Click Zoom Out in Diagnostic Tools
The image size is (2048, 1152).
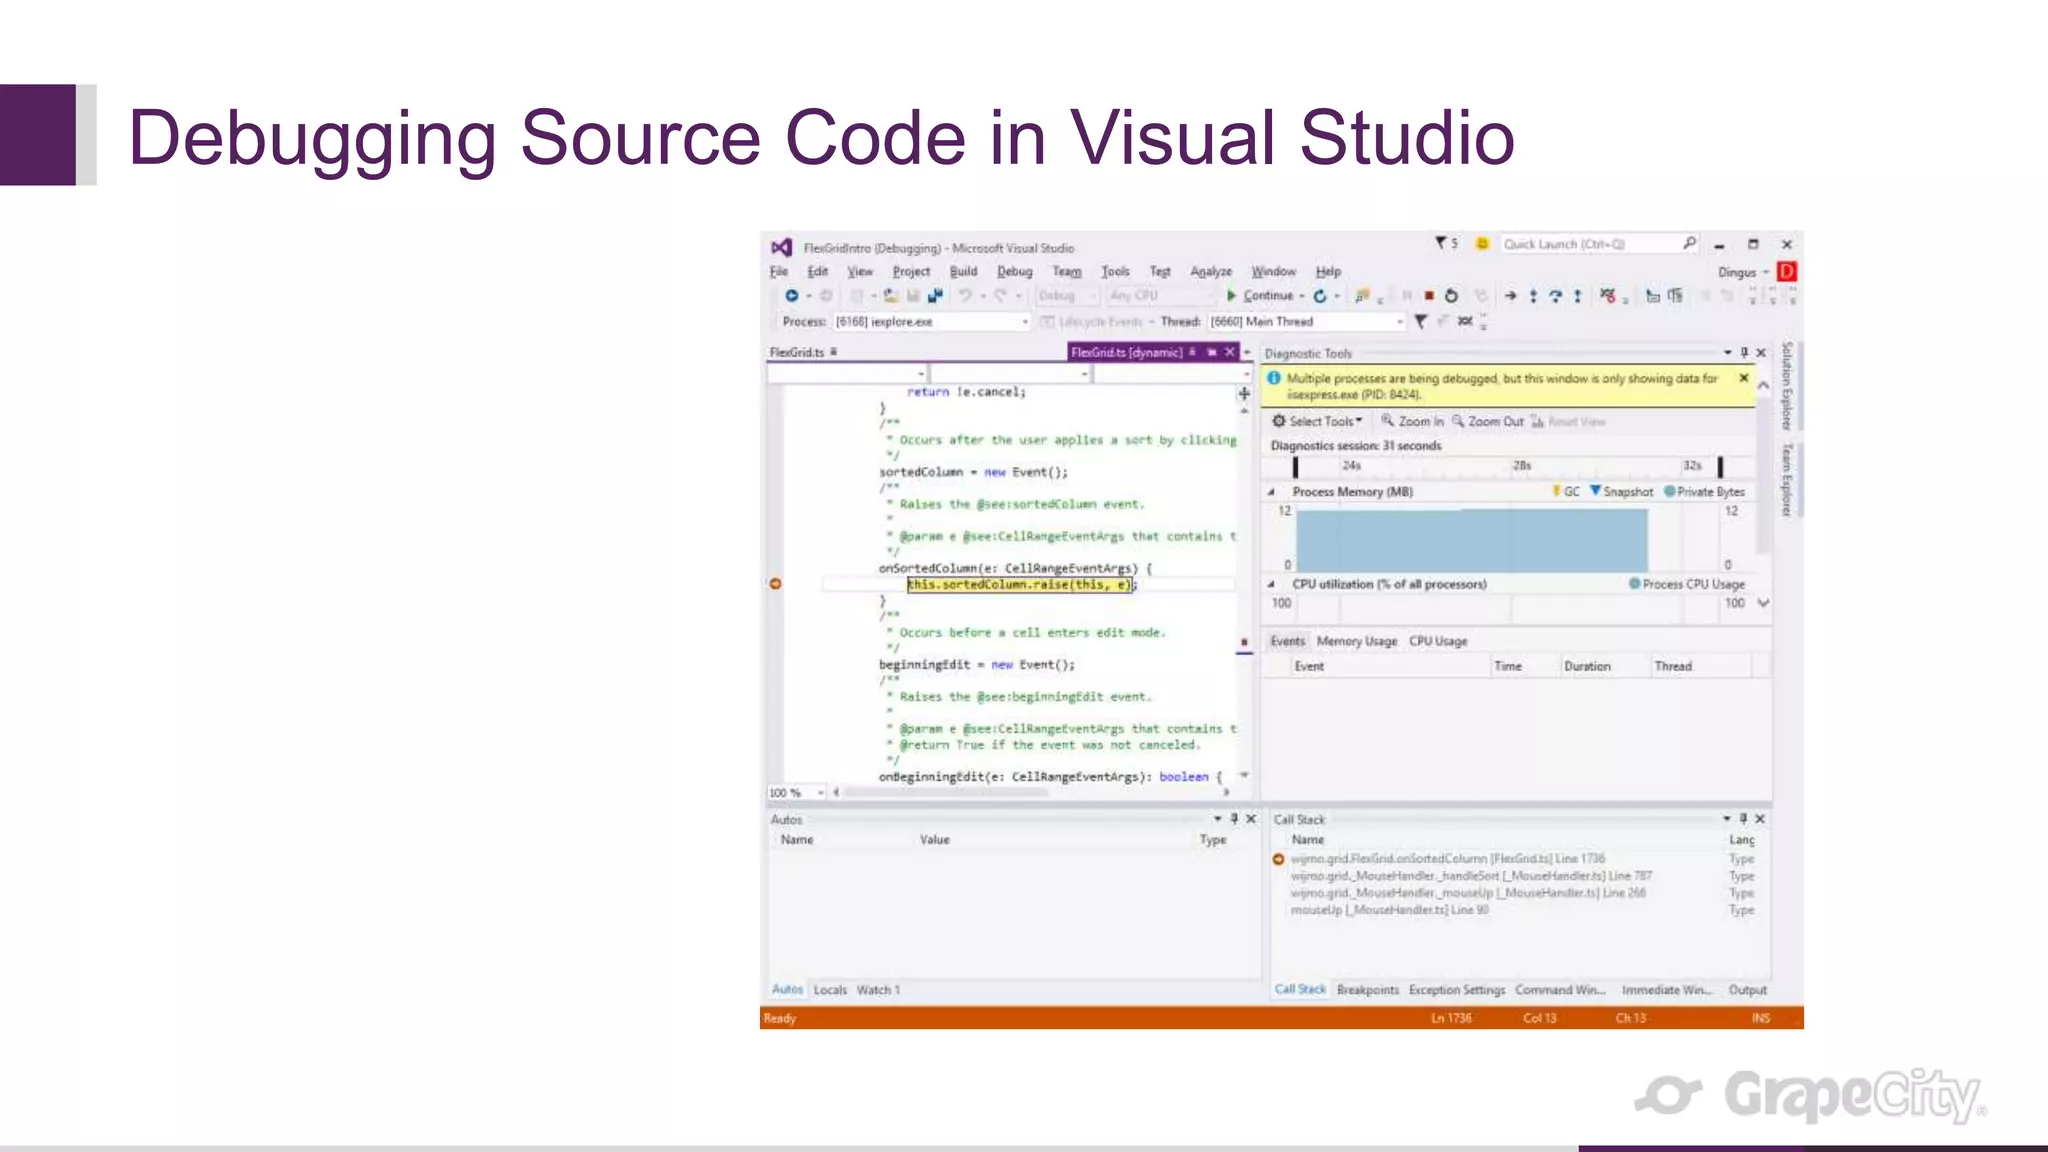(1488, 421)
